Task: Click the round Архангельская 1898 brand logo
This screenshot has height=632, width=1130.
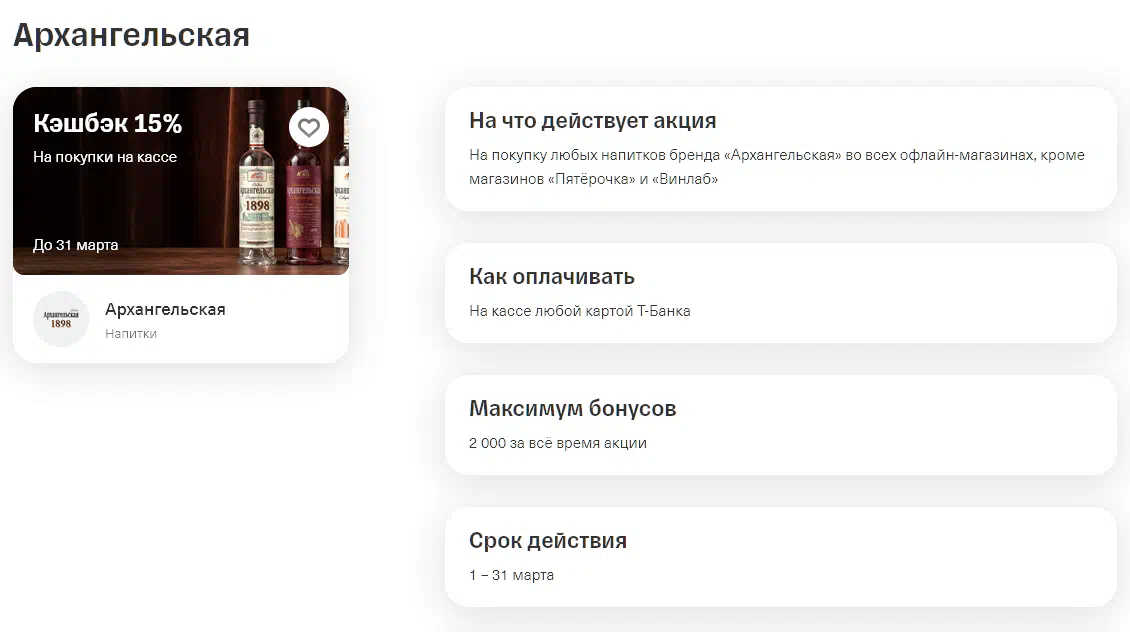Action: coord(61,319)
